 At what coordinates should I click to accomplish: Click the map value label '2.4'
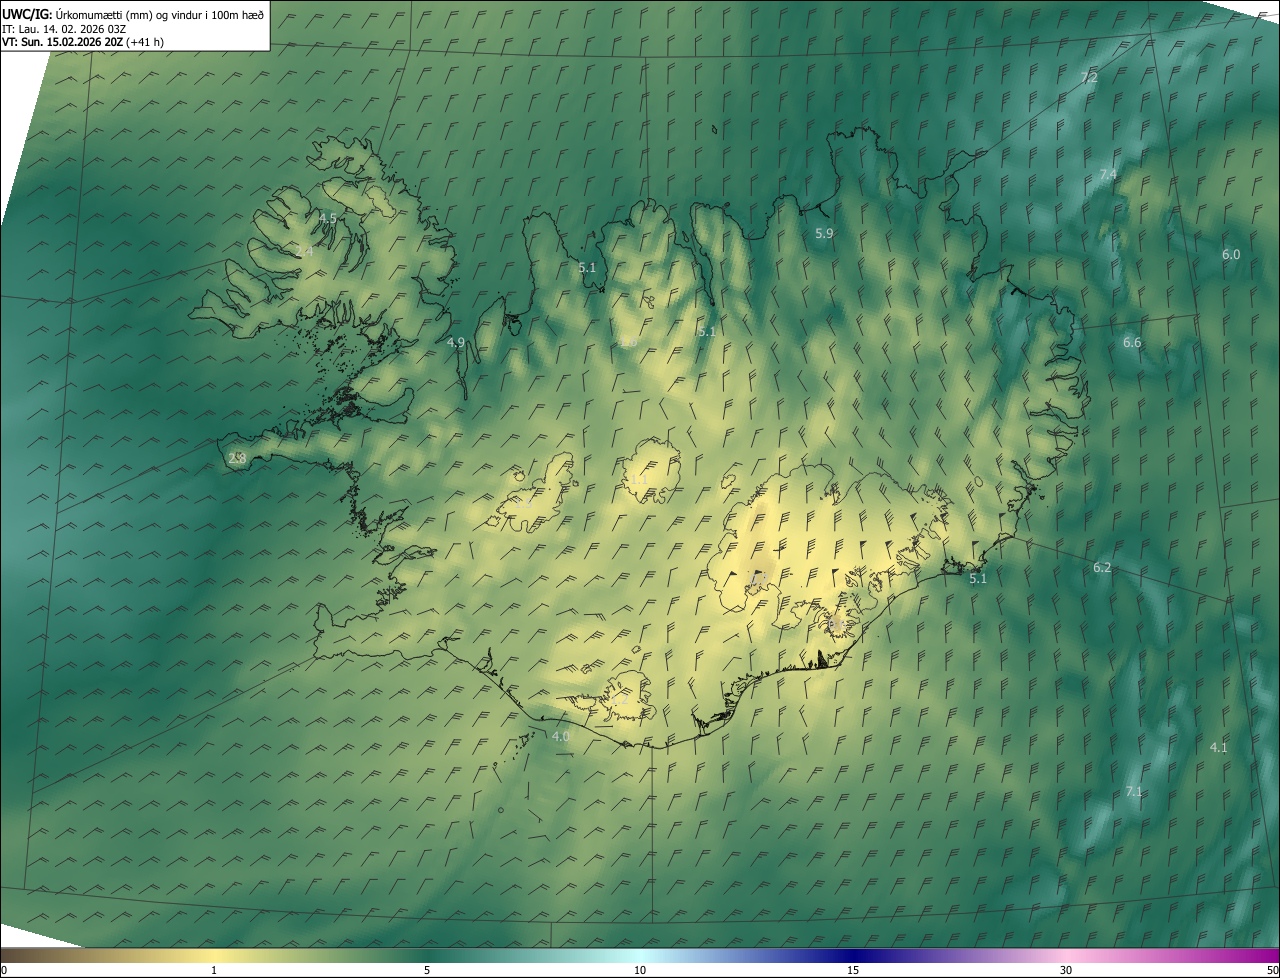(305, 251)
